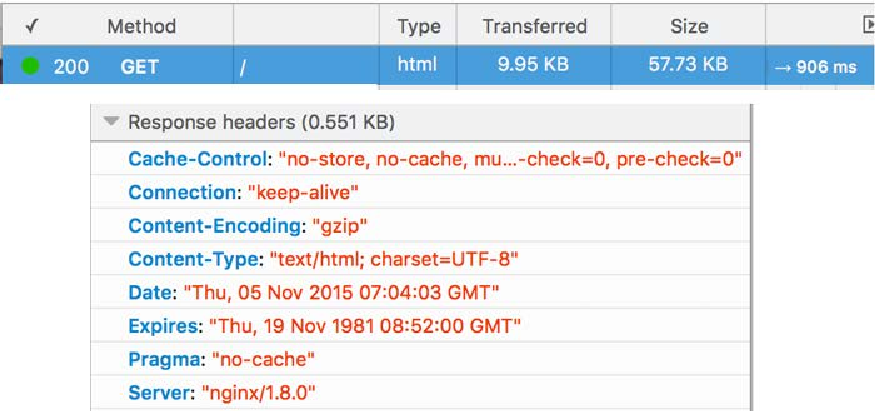Click the green 200 status indicator dot

(30, 66)
